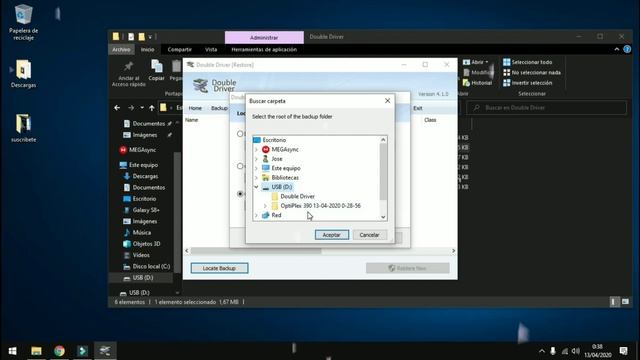Open File Explorer from the taskbar
This screenshot has height=360, width=640.
(x=36, y=351)
